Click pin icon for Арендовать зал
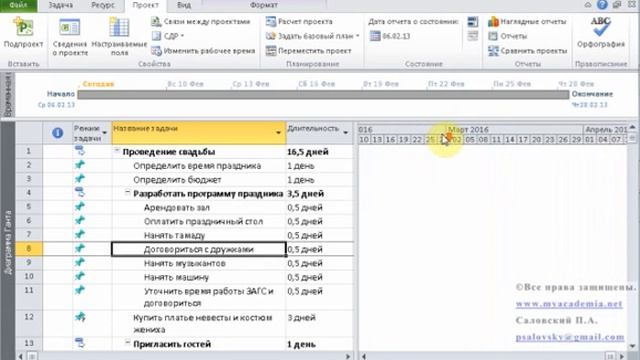Screen dimensions: 640x360 pos(80,207)
